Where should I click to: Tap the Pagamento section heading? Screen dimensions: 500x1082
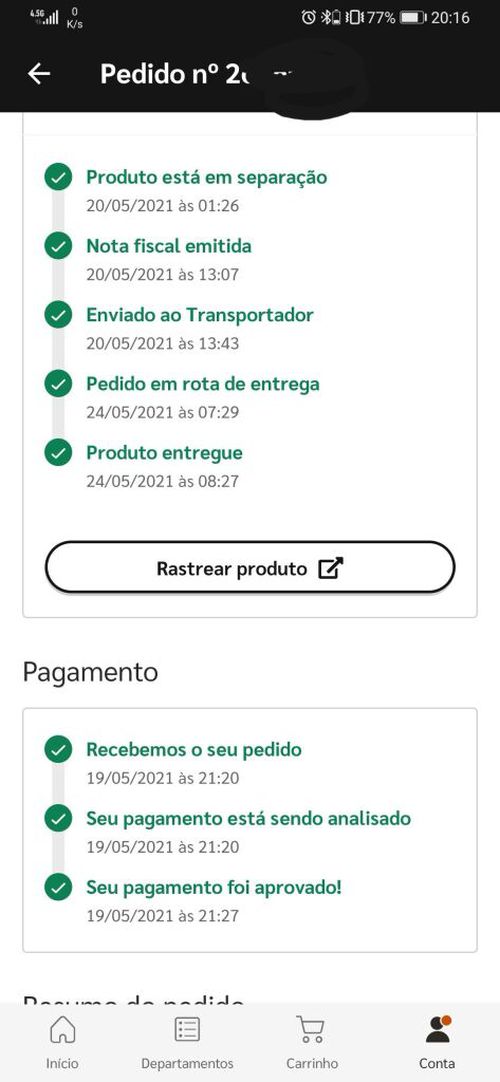(90, 672)
